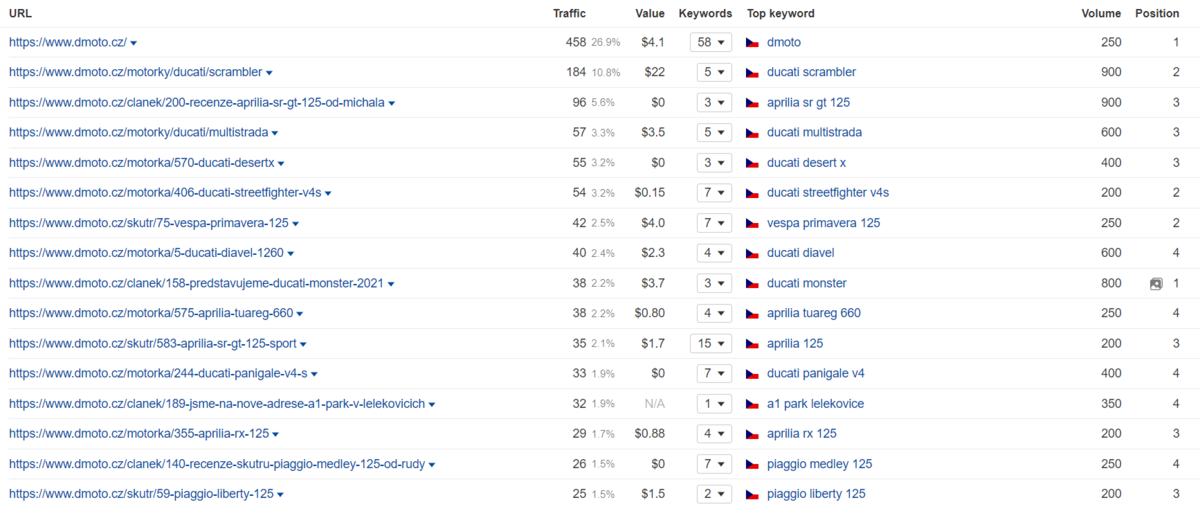Sort by the Traffic column header
This screenshot has height=509, width=1200.
(569, 14)
